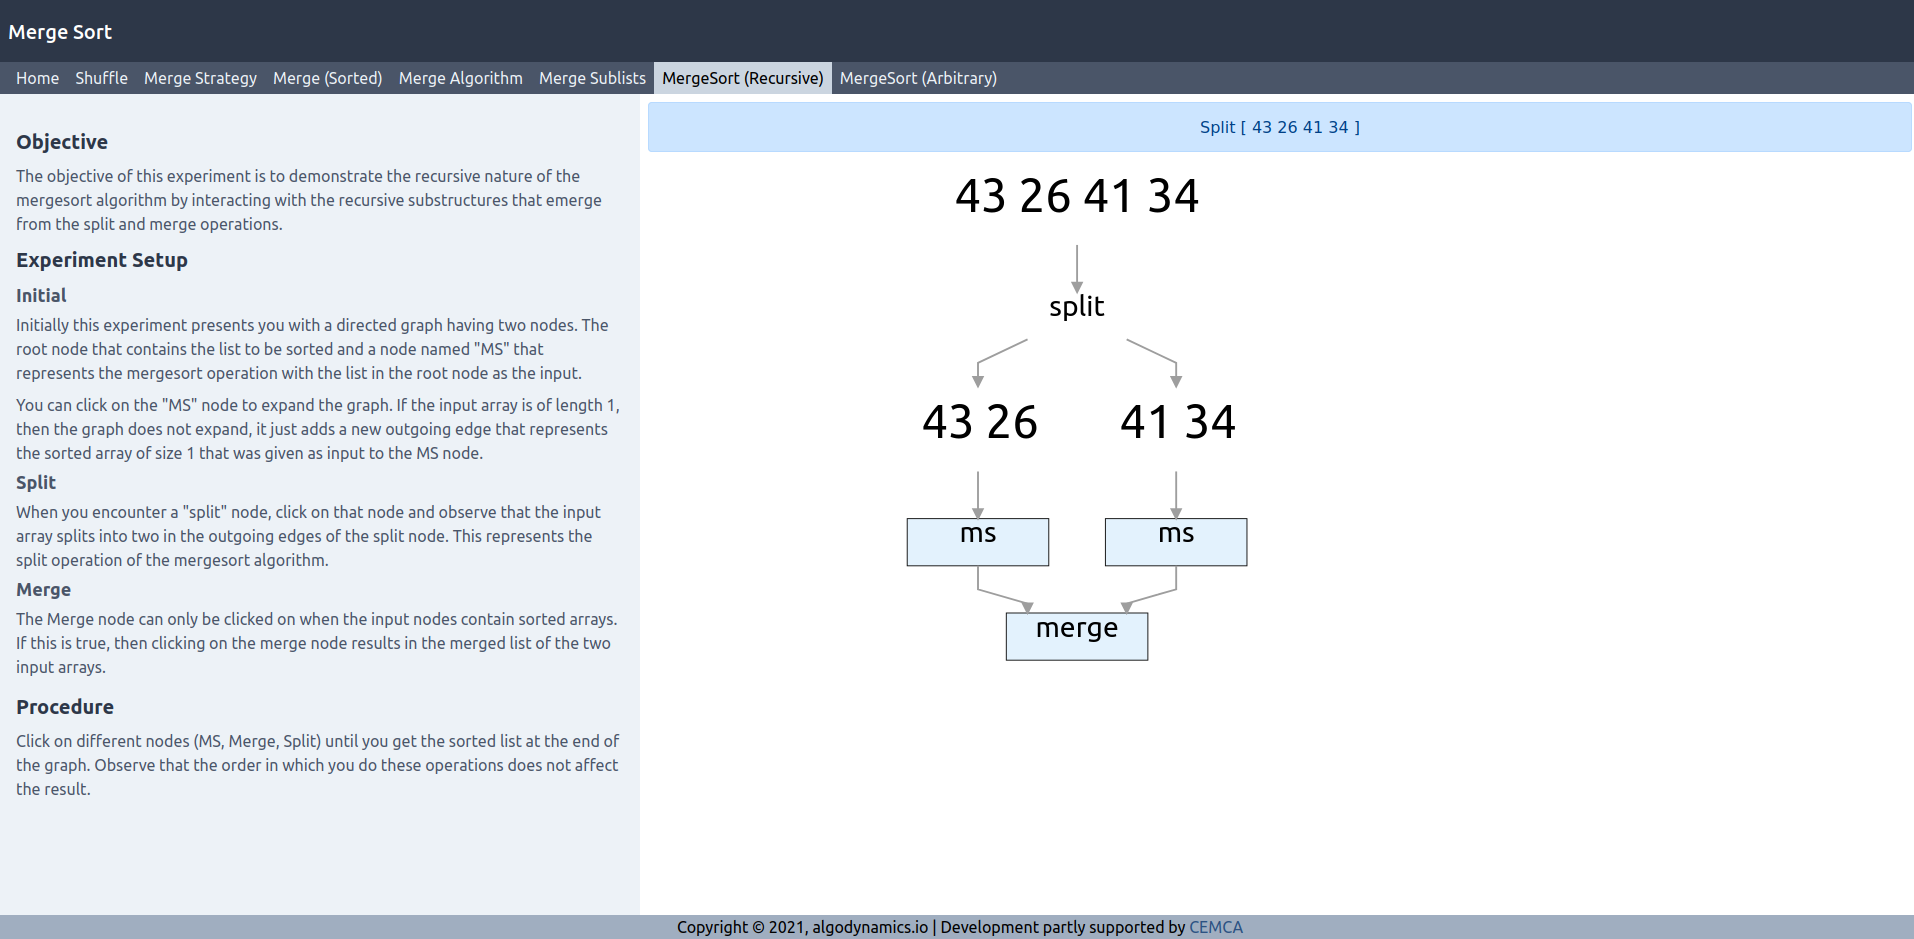
Task: Select the Merge (Sorted) tab
Action: click(x=327, y=78)
